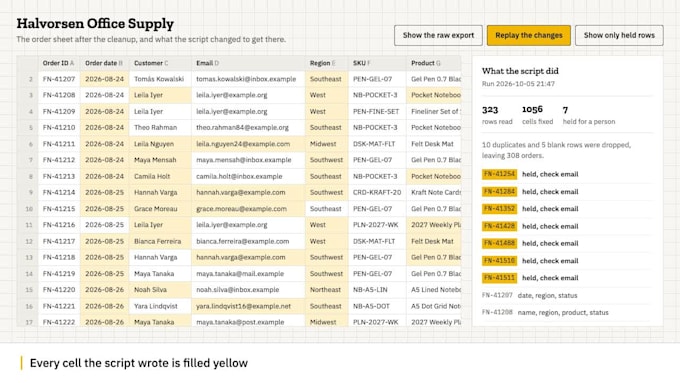The height and width of the screenshot is (383, 680).
Task: Select the Camila Holt customer cell
Action: point(160,176)
